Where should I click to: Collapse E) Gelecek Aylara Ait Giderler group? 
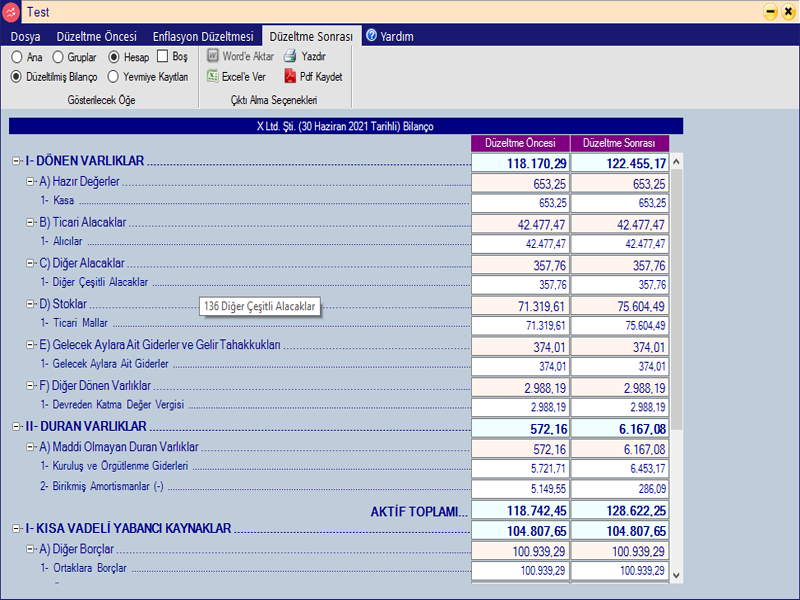click(30, 345)
